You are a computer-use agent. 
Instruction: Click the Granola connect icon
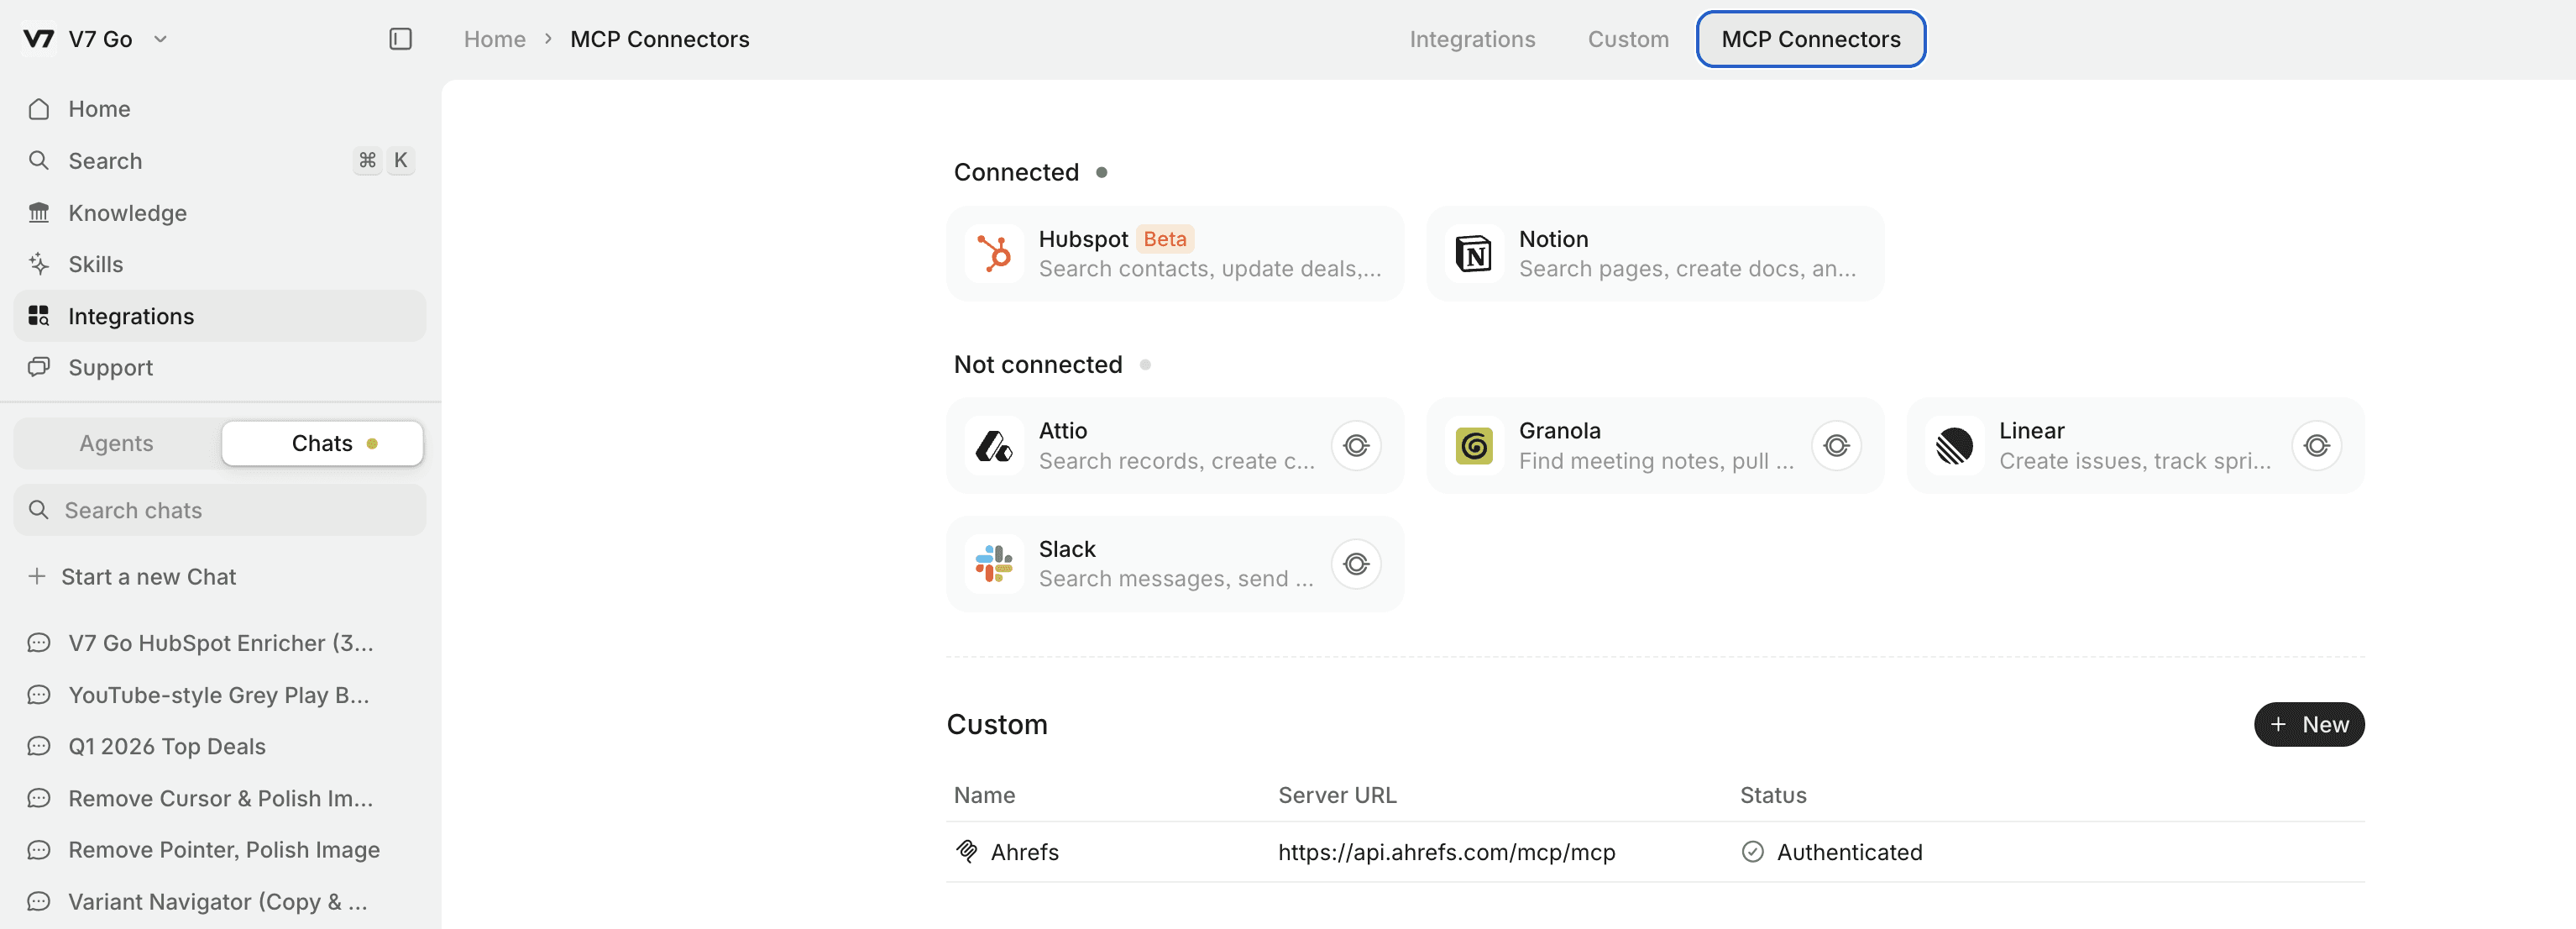pos(1835,445)
